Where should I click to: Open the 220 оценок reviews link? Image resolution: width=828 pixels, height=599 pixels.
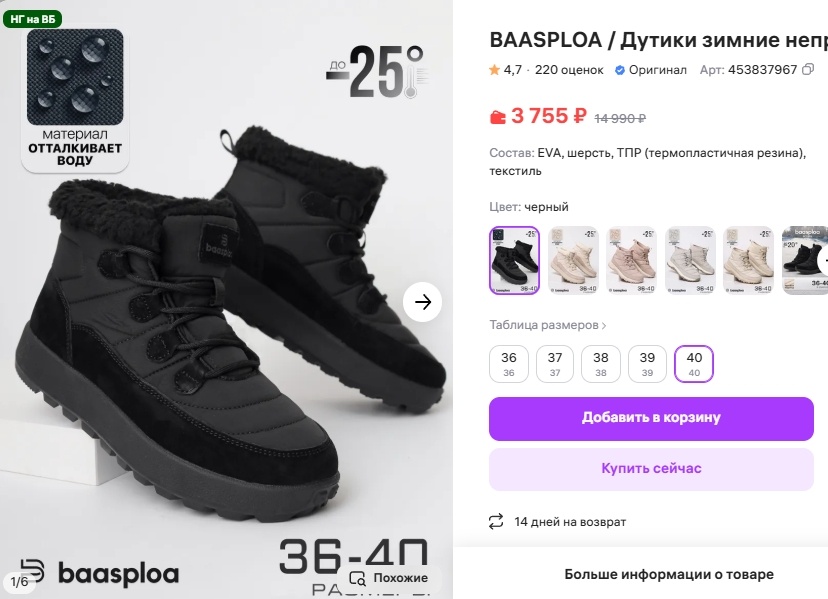(x=569, y=70)
